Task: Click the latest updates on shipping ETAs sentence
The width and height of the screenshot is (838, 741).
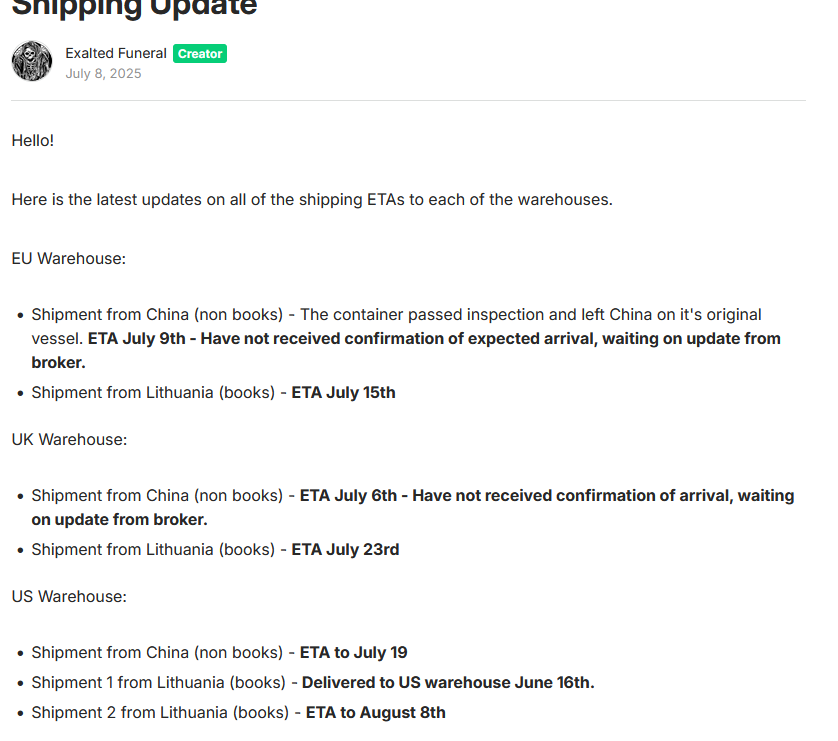Action: coord(312,199)
